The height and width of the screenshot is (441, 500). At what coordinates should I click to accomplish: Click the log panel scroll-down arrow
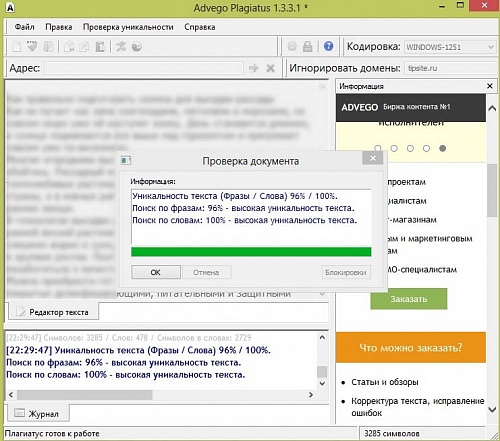coord(322,383)
